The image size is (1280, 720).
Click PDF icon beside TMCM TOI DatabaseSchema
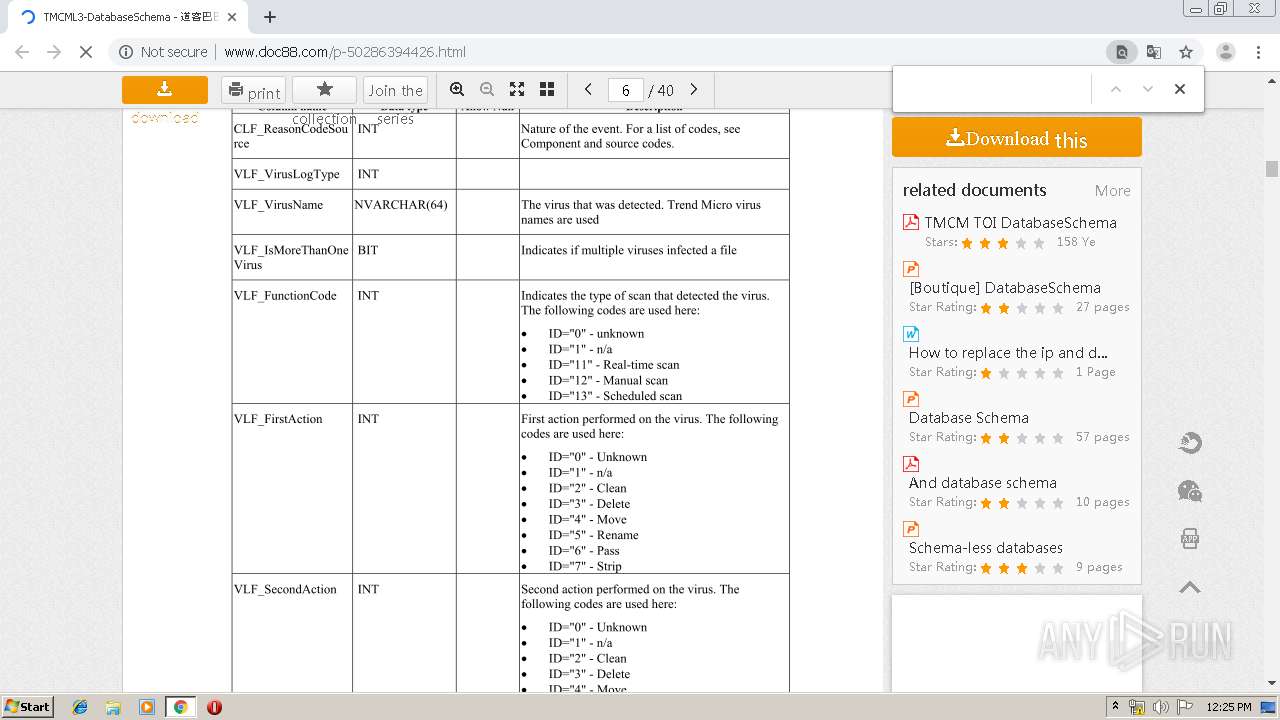point(911,222)
